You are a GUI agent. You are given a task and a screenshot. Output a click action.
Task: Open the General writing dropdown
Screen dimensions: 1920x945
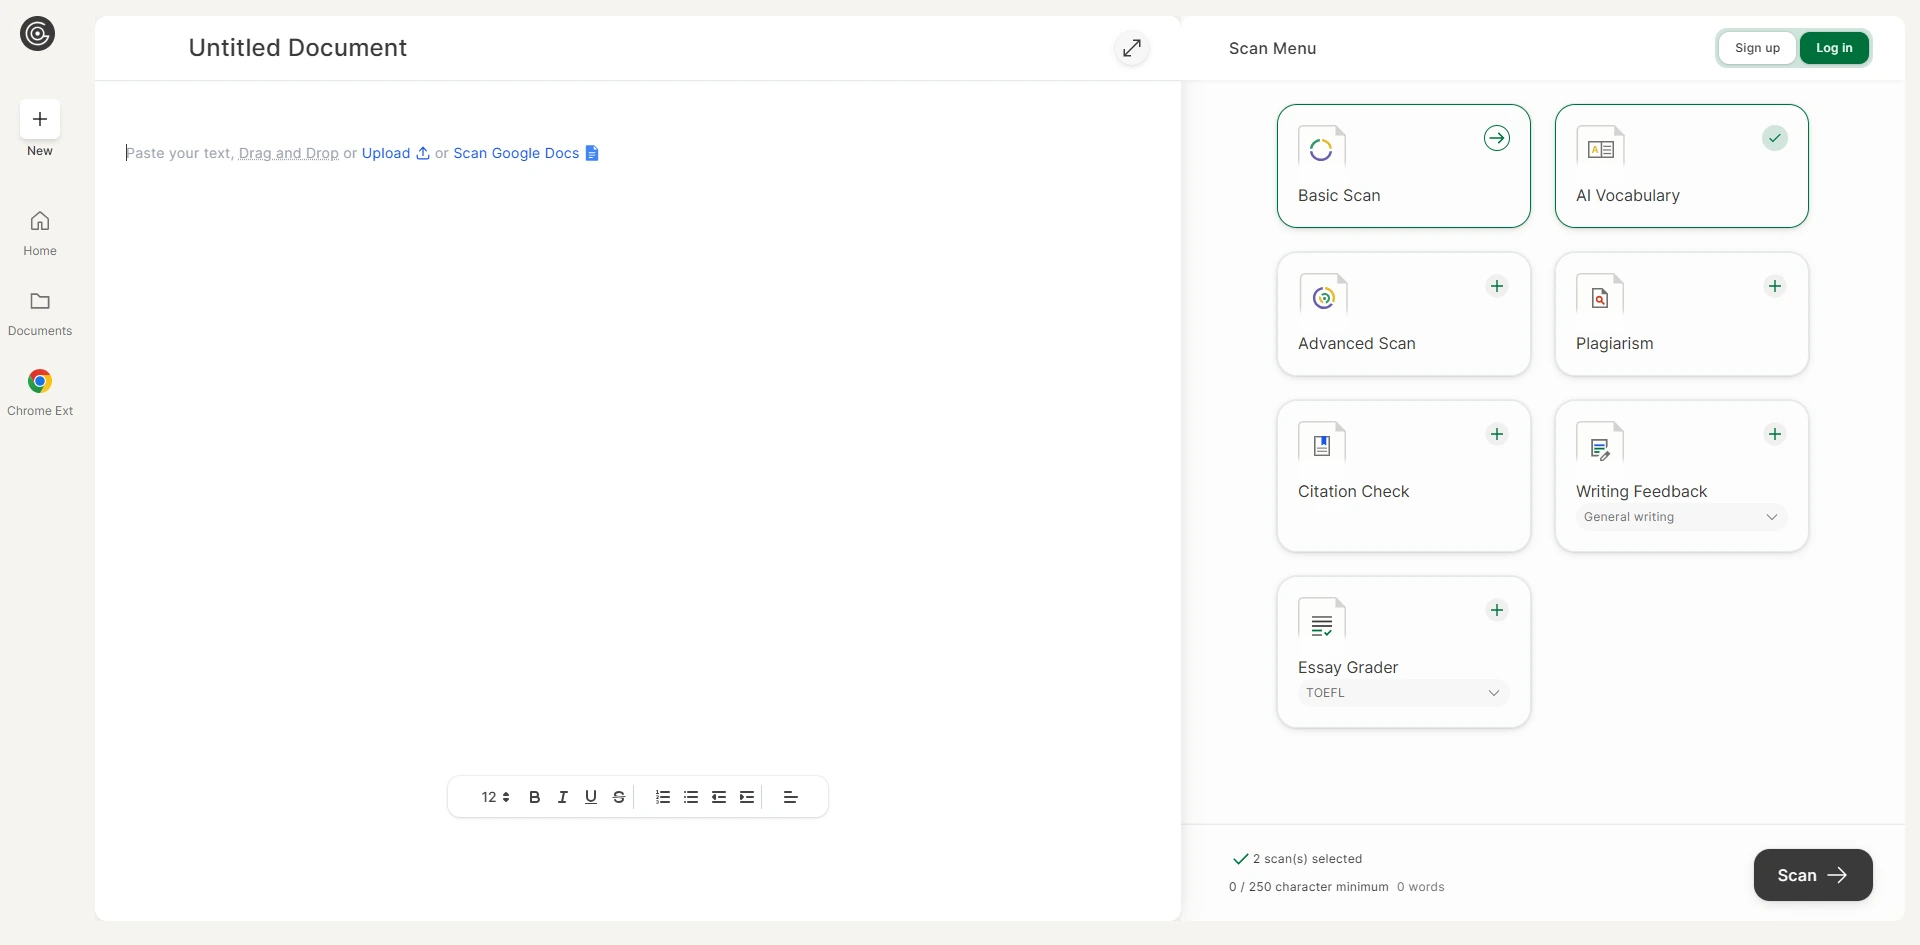point(1681,517)
